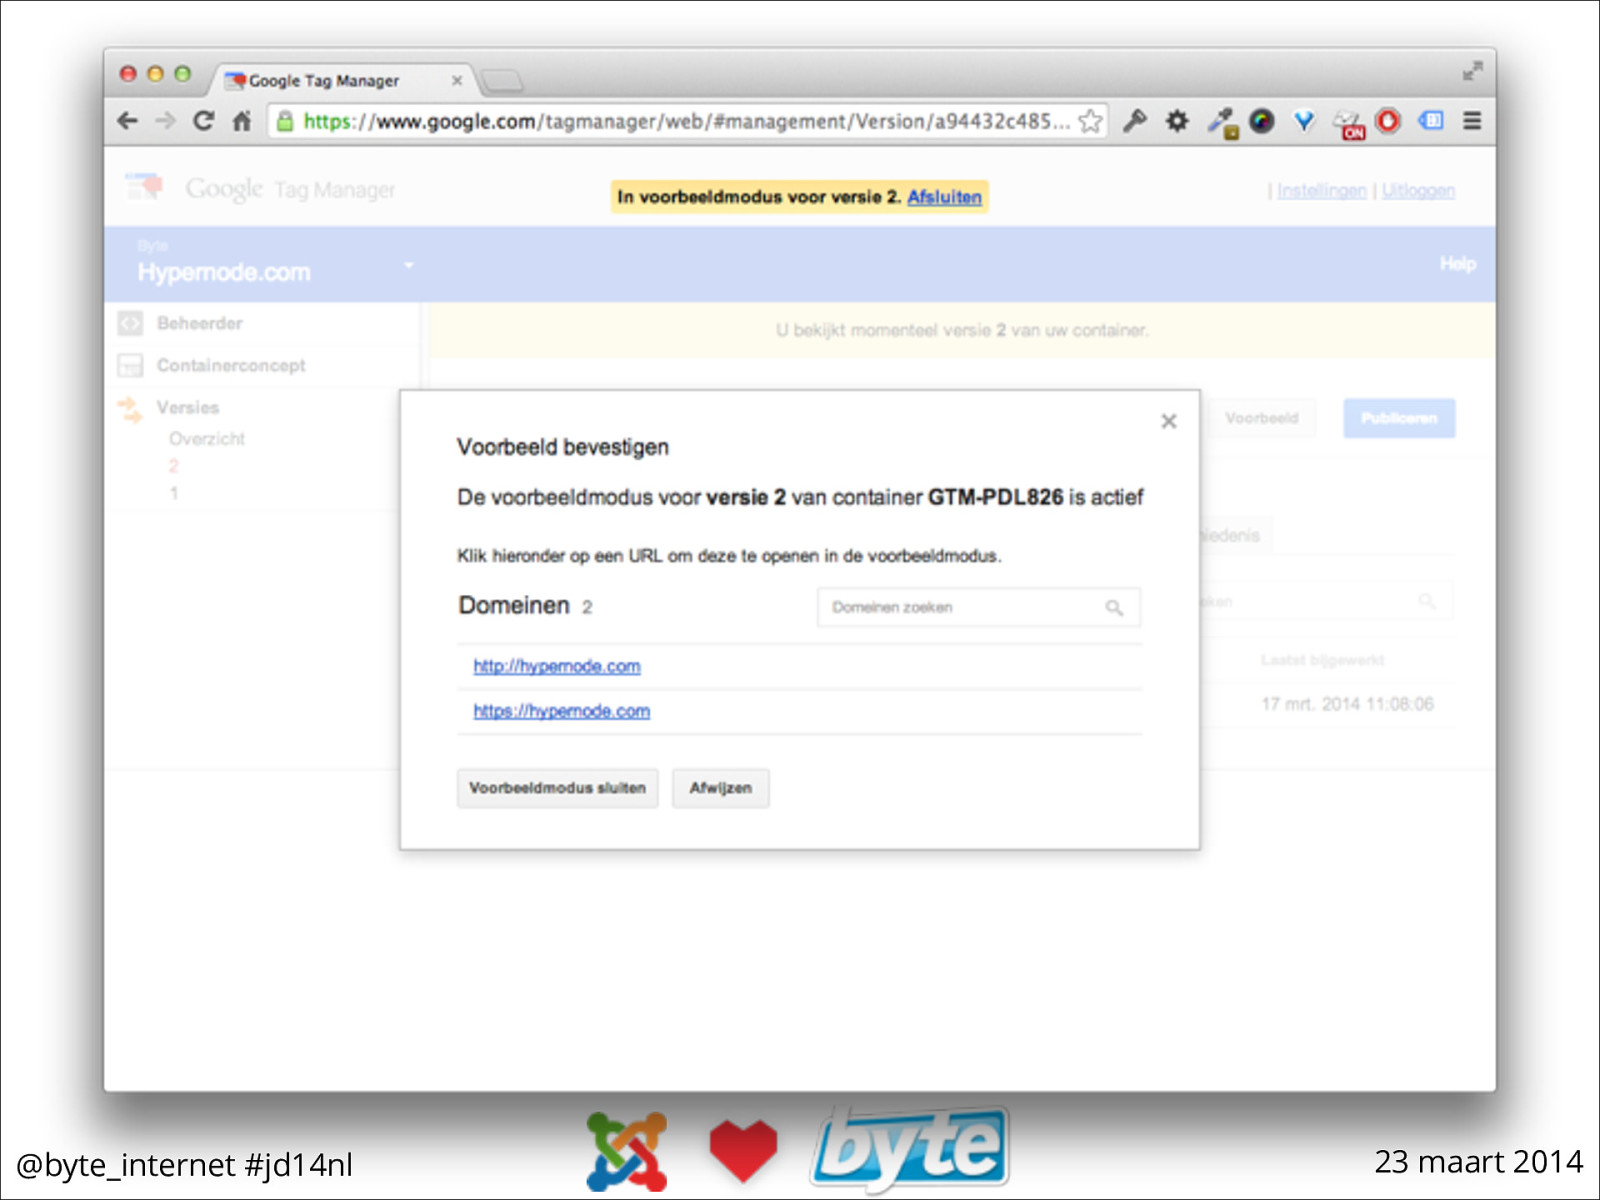Reload the Tag Manager page

(204, 121)
